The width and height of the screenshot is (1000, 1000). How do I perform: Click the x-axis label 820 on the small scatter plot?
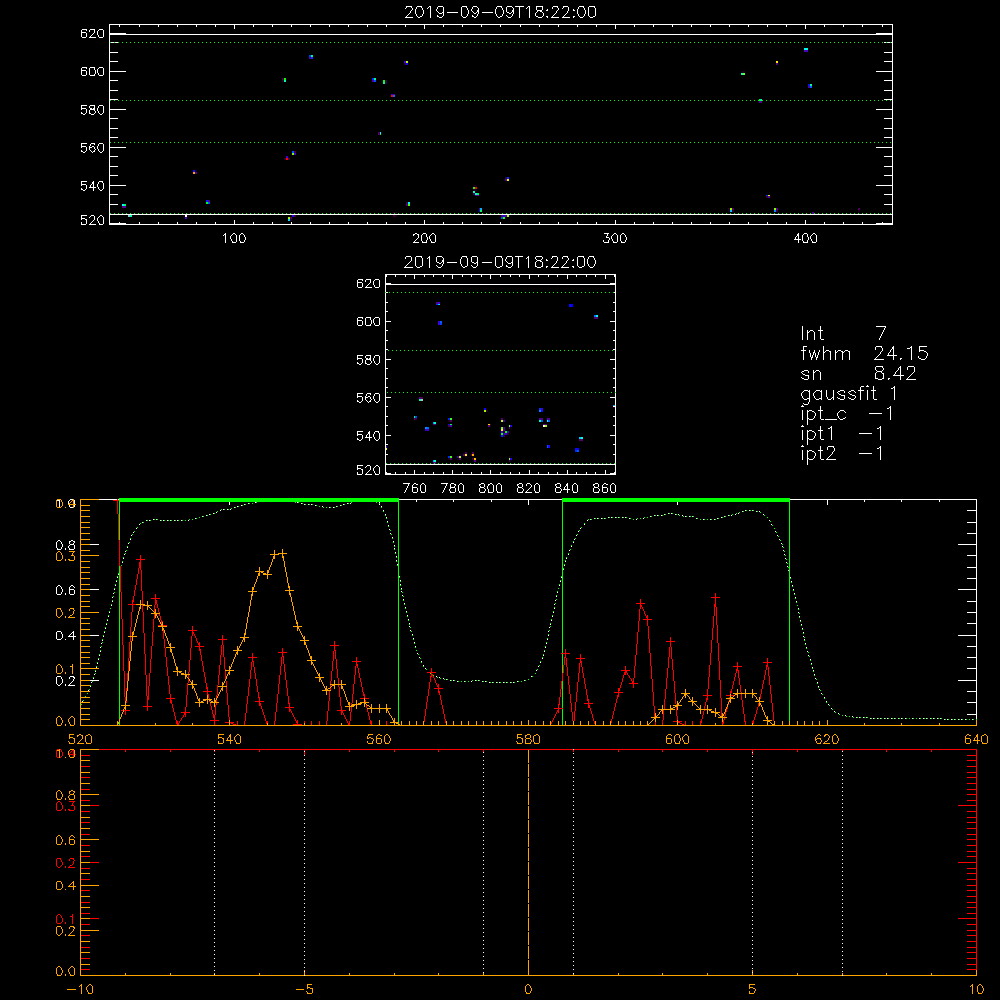[x=529, y=489]
